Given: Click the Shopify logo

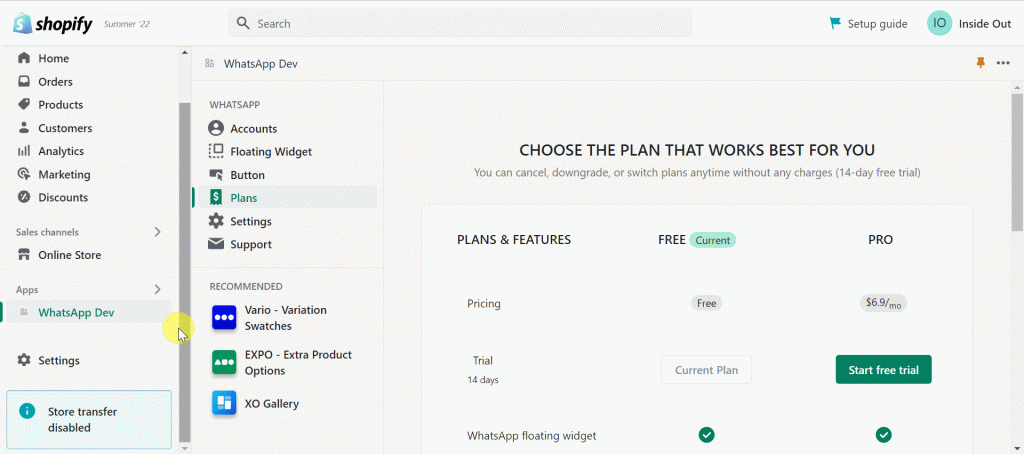Looking at the screenshot, I should (49, 23).
